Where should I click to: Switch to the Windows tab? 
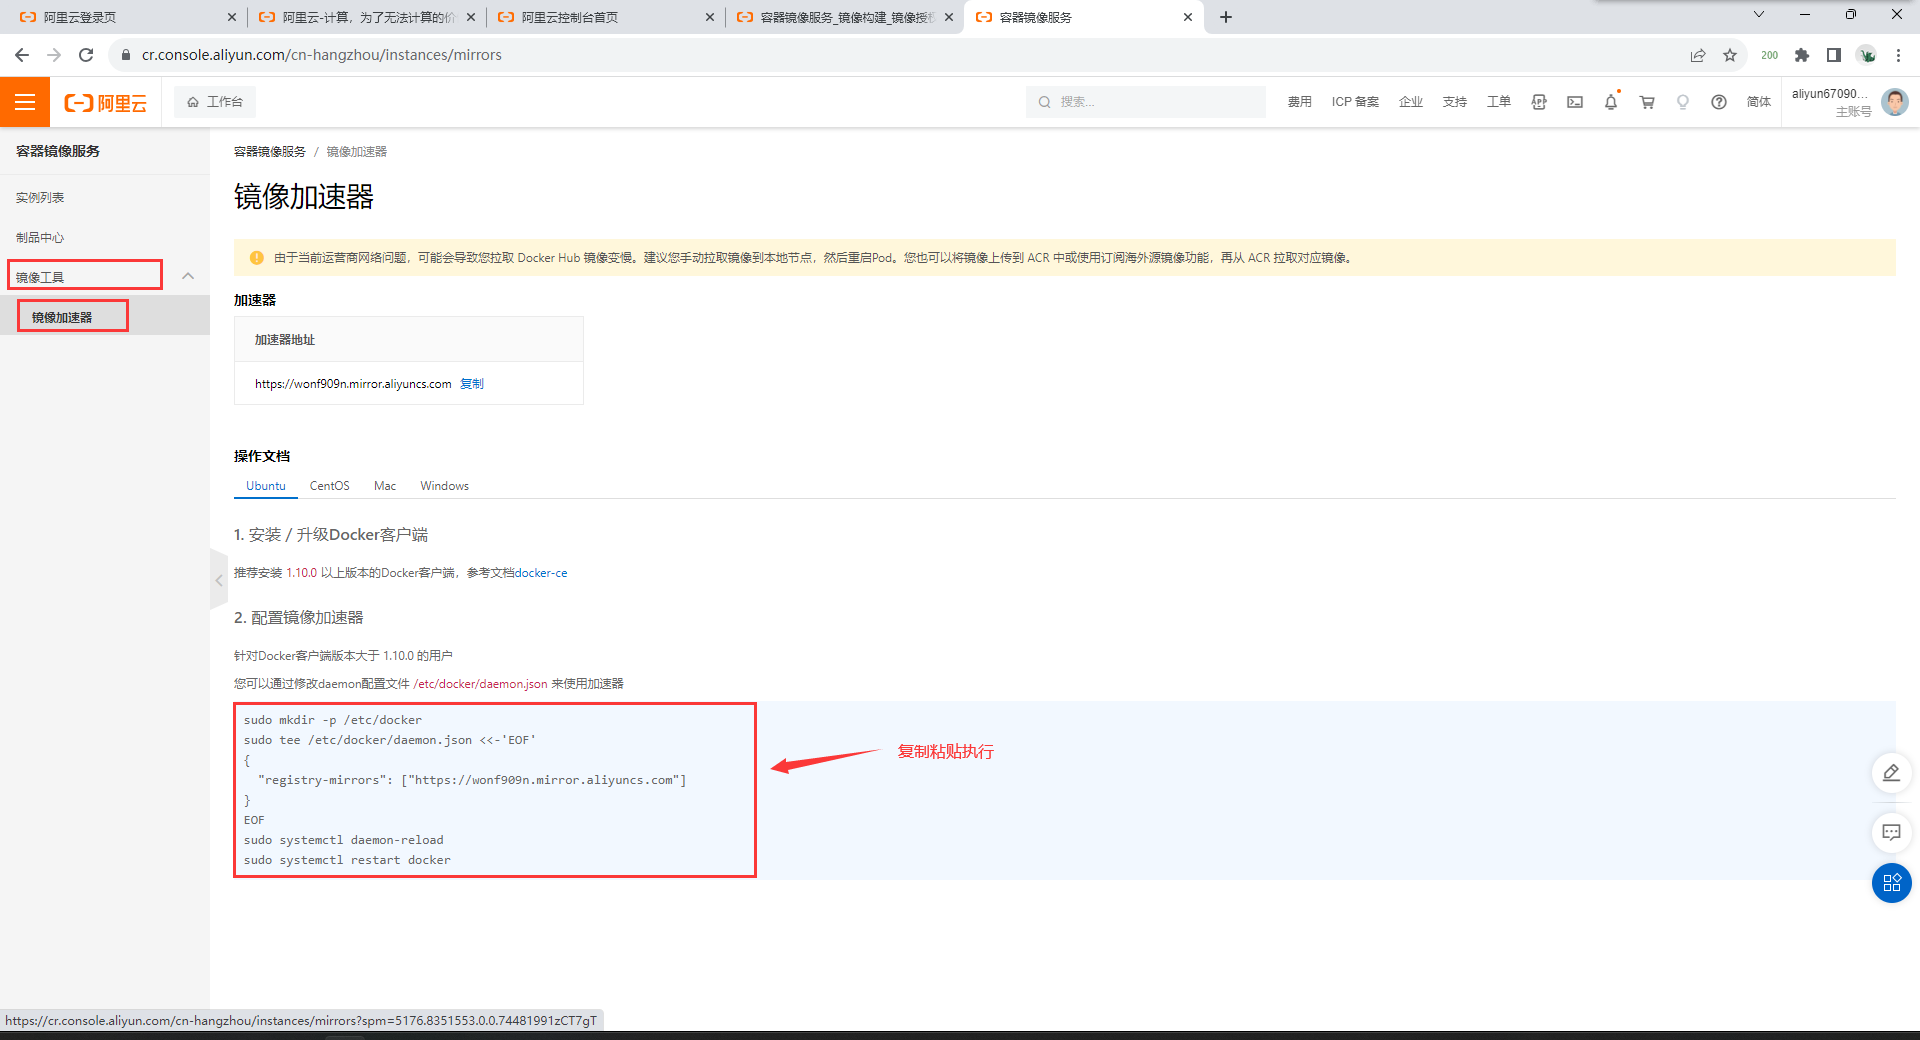click(x=445, y=486)
